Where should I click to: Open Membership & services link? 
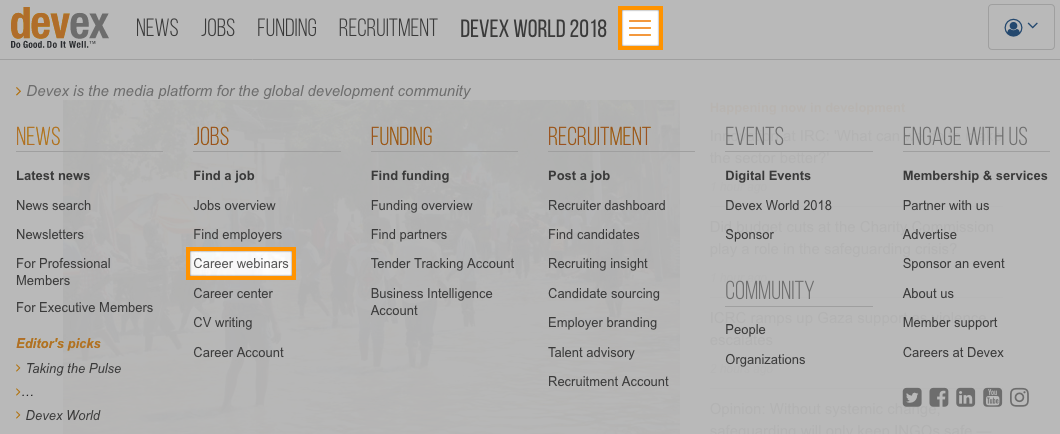click(x=975, y=176)
